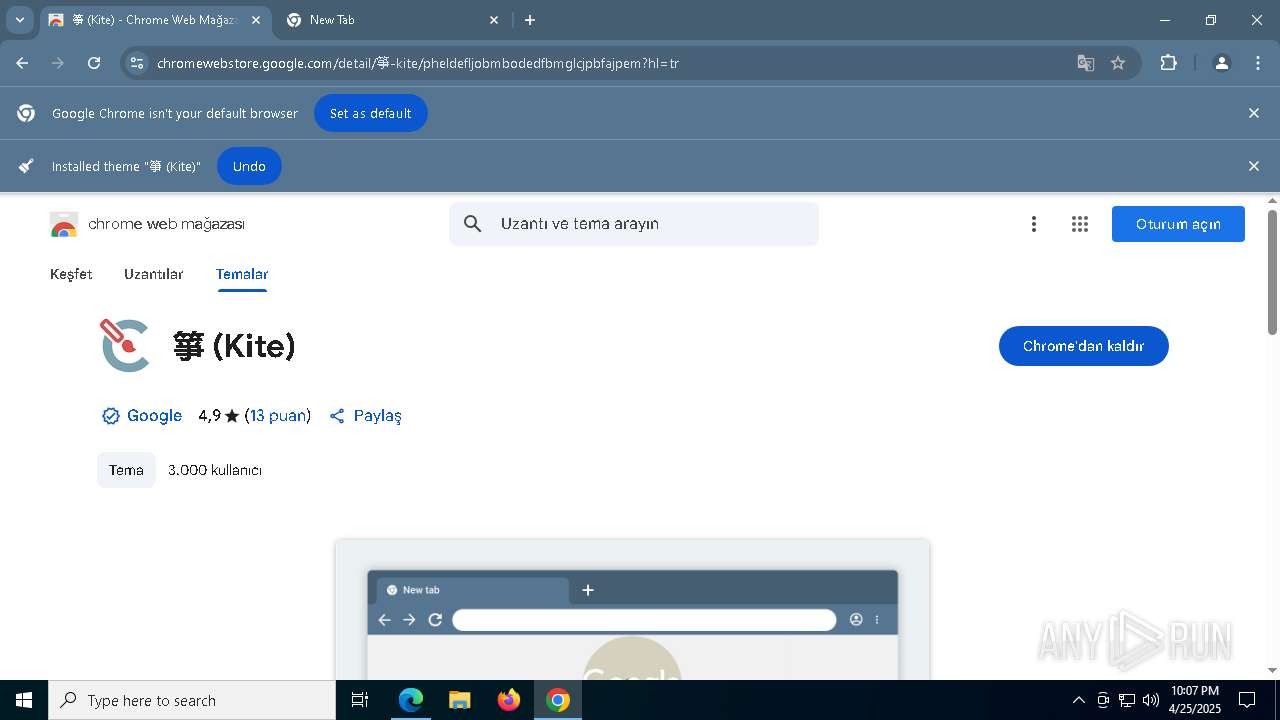The height and width of the screenshot is (720, 1280).
Task: Open a new tab with plus button
Action: [x=530, y=20]
